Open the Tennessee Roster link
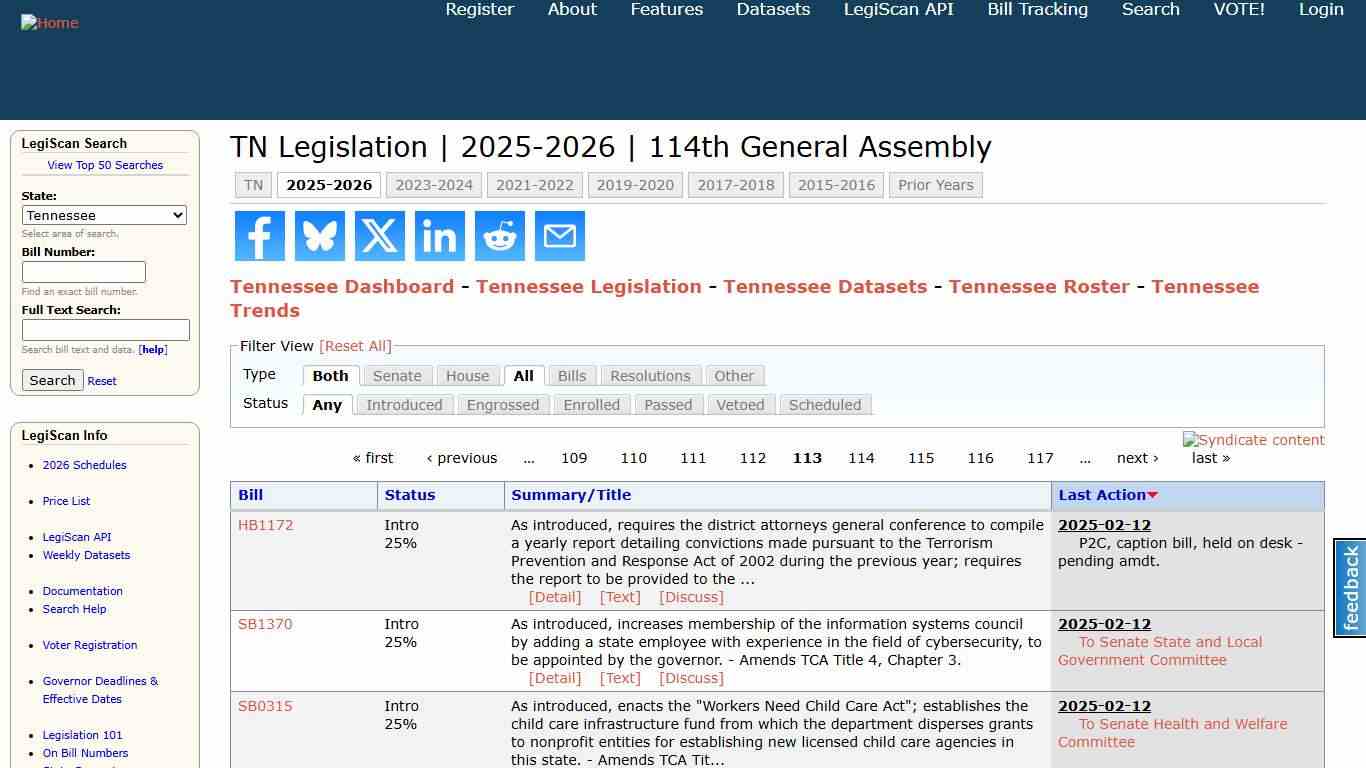1366x768 pixels. click(1039, 286)
